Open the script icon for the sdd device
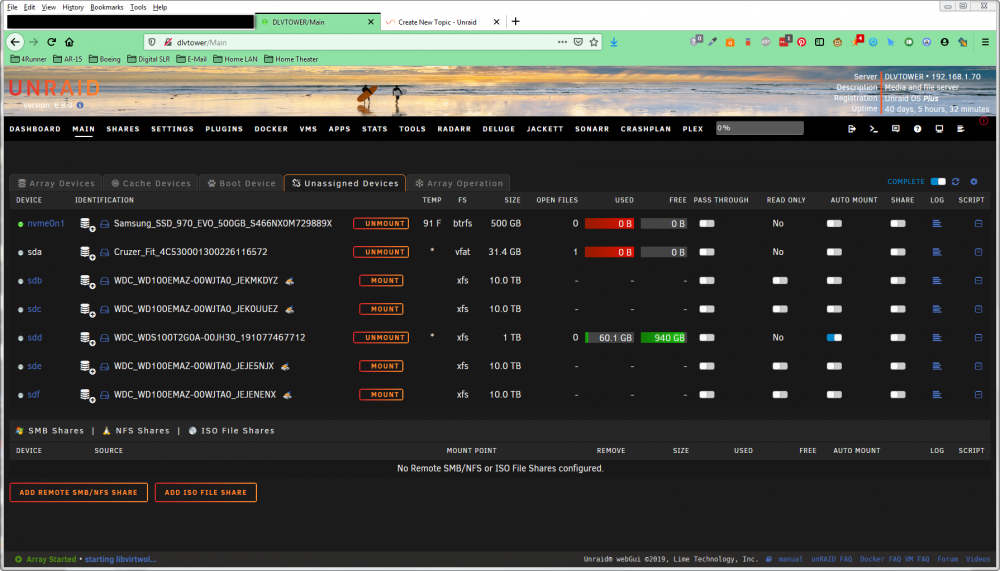This screenshot has width=1000, height=571. [x=978, y=337]
